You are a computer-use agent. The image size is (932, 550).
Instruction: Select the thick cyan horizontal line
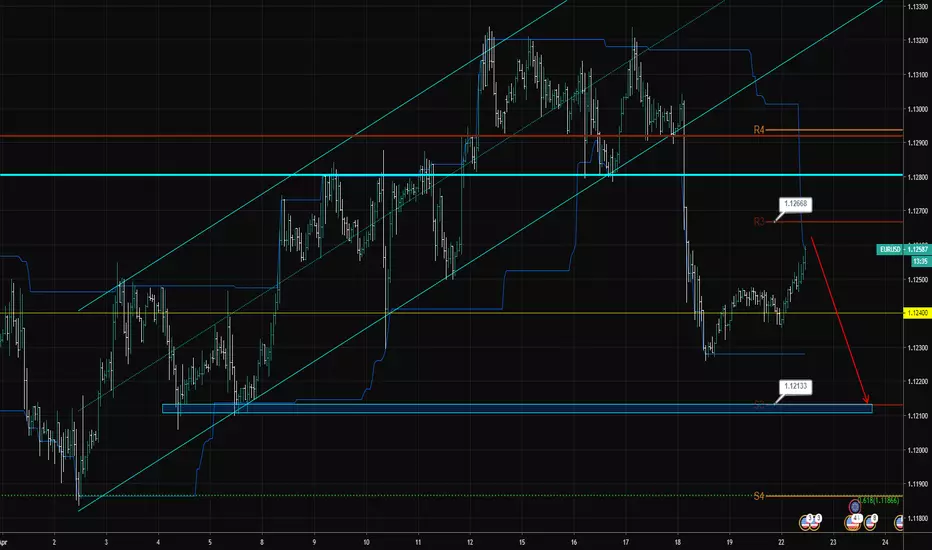(451, 175)
